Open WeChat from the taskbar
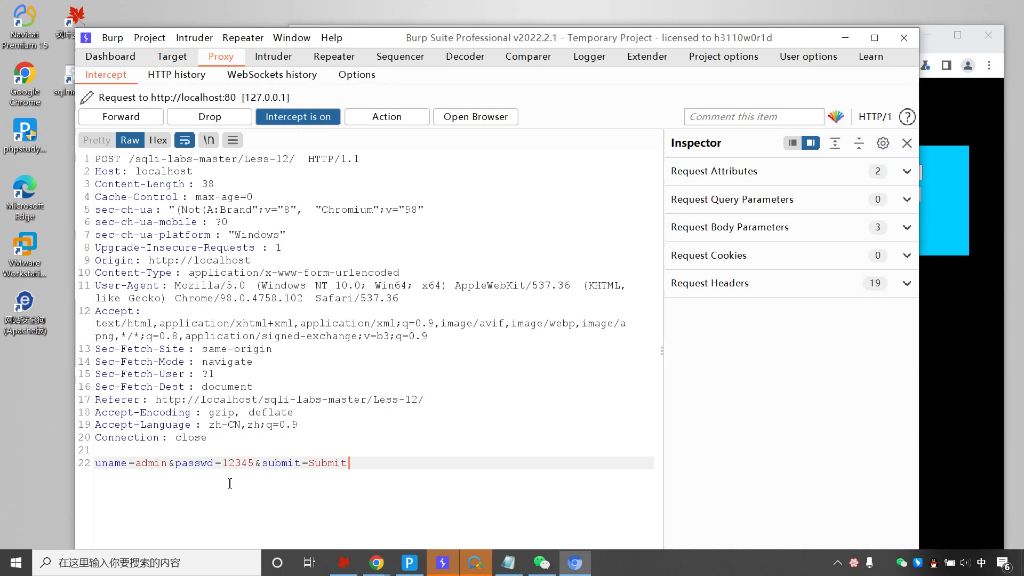1024x576 pixels. coord(541,562)
